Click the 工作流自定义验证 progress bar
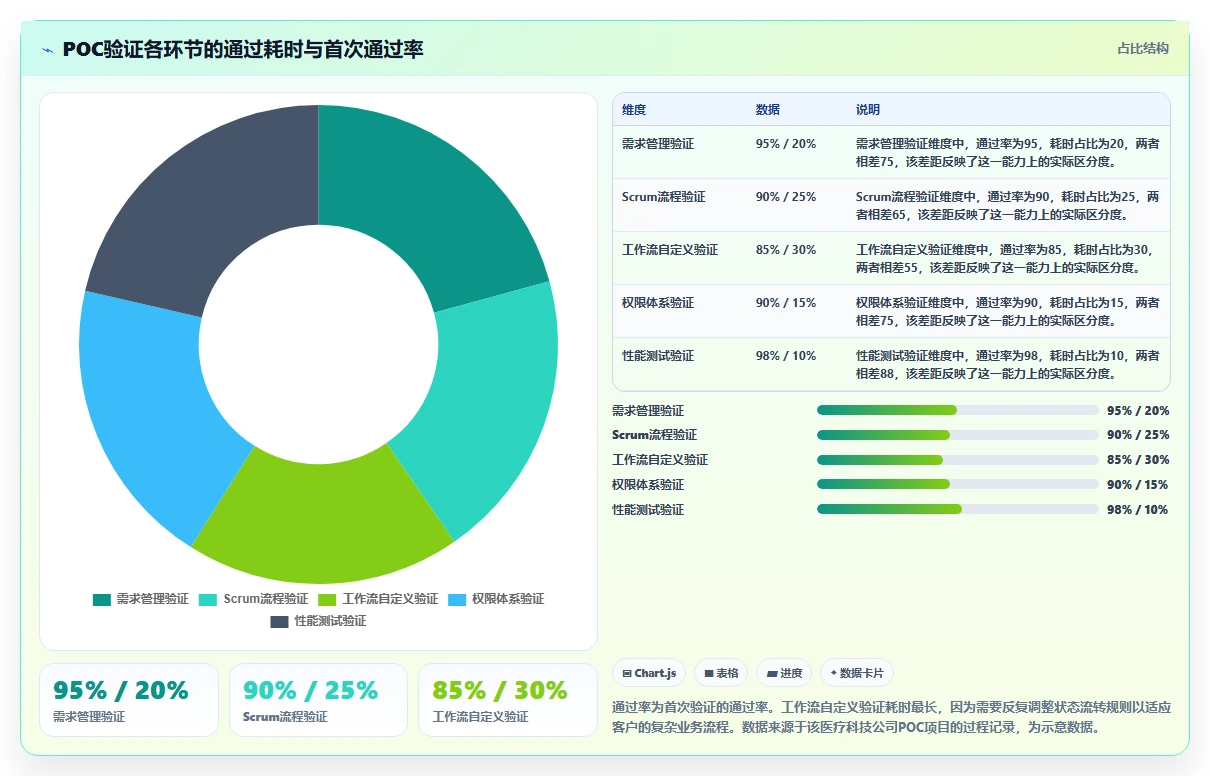The height and width of the screenshot is (776, 1210). click(x=958, y=460)
